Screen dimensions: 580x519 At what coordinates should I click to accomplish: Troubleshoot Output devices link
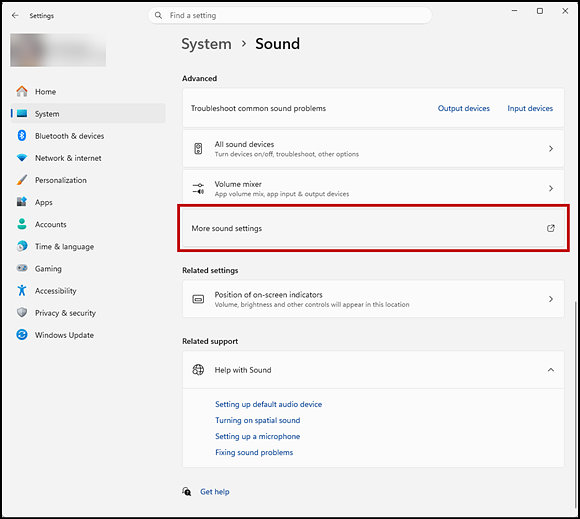463,108
